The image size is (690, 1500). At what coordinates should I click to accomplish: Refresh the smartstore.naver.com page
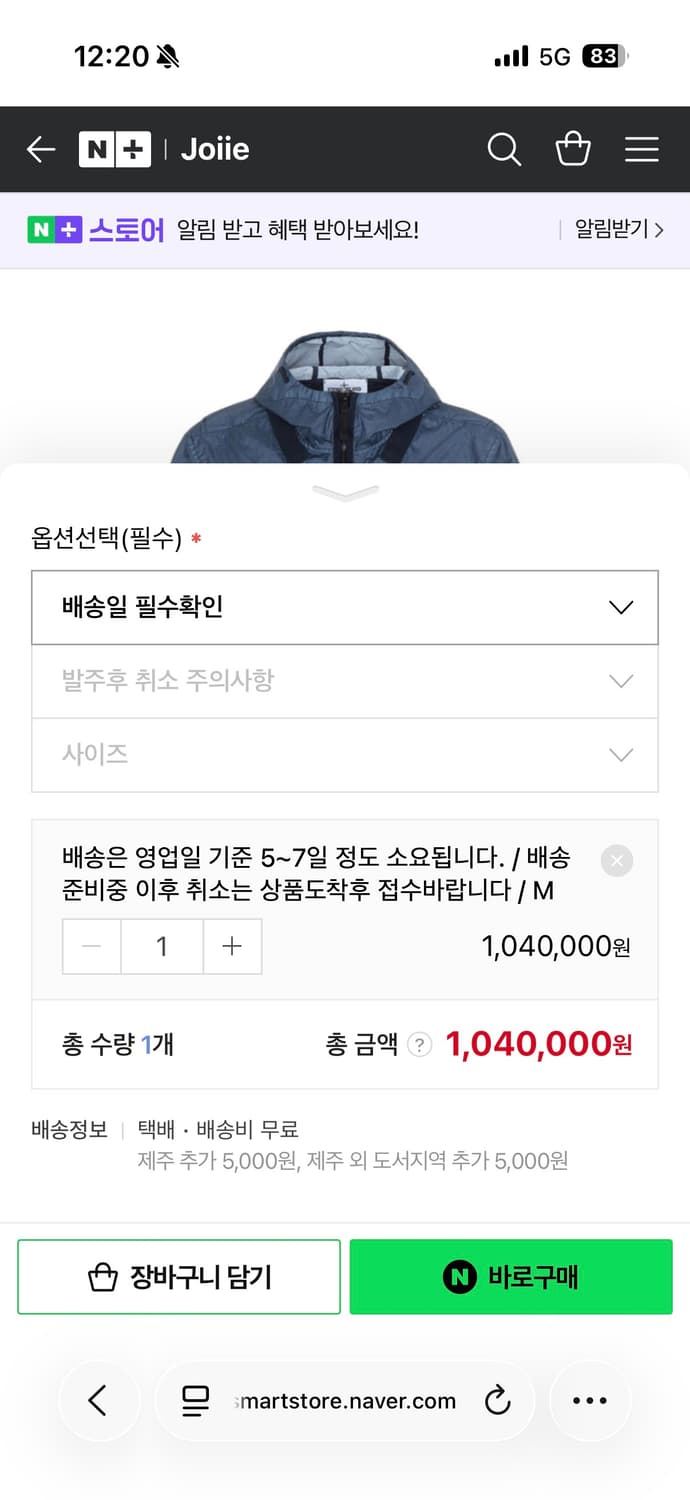[x=497, y=1400]
